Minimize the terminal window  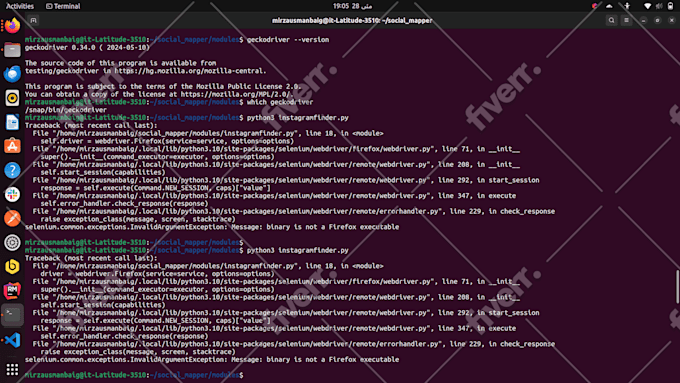pyautogui.click(x=643, y=20)
